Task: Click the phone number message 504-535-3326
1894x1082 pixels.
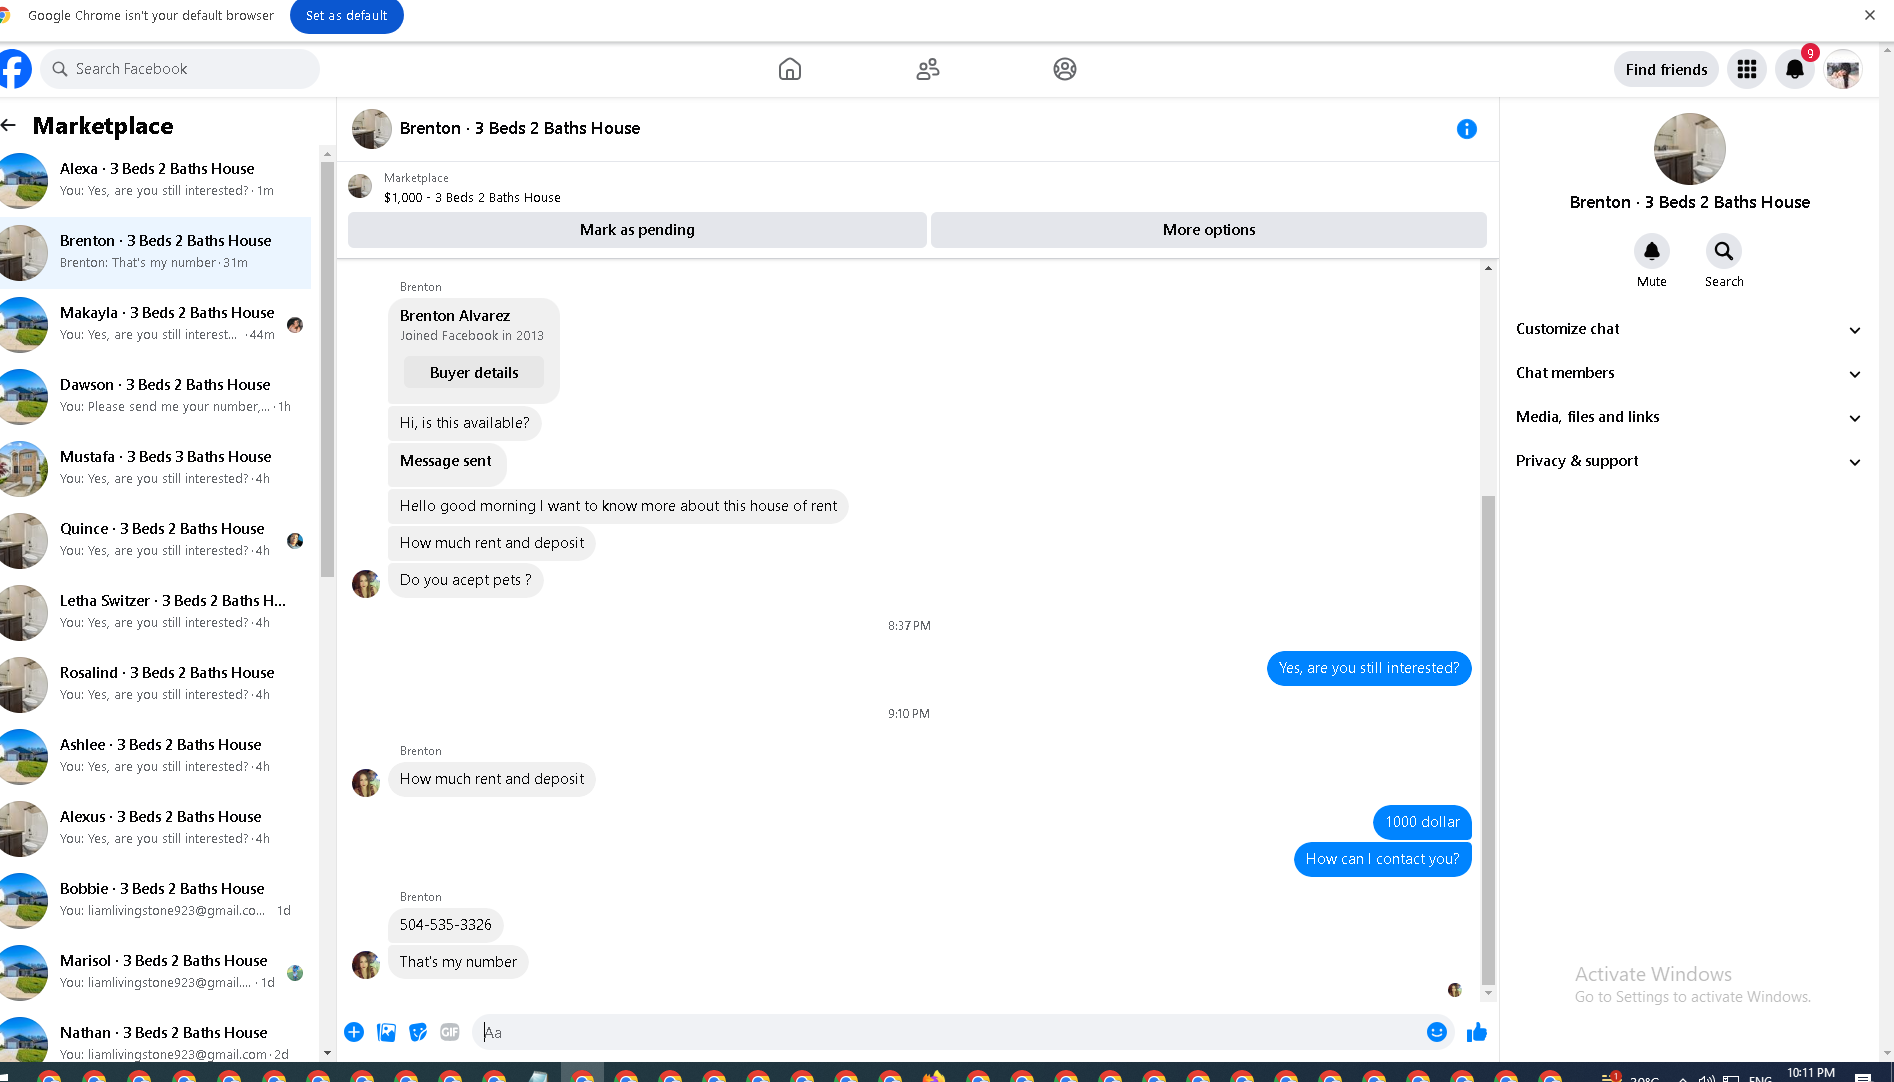Action: pos(446,925)
